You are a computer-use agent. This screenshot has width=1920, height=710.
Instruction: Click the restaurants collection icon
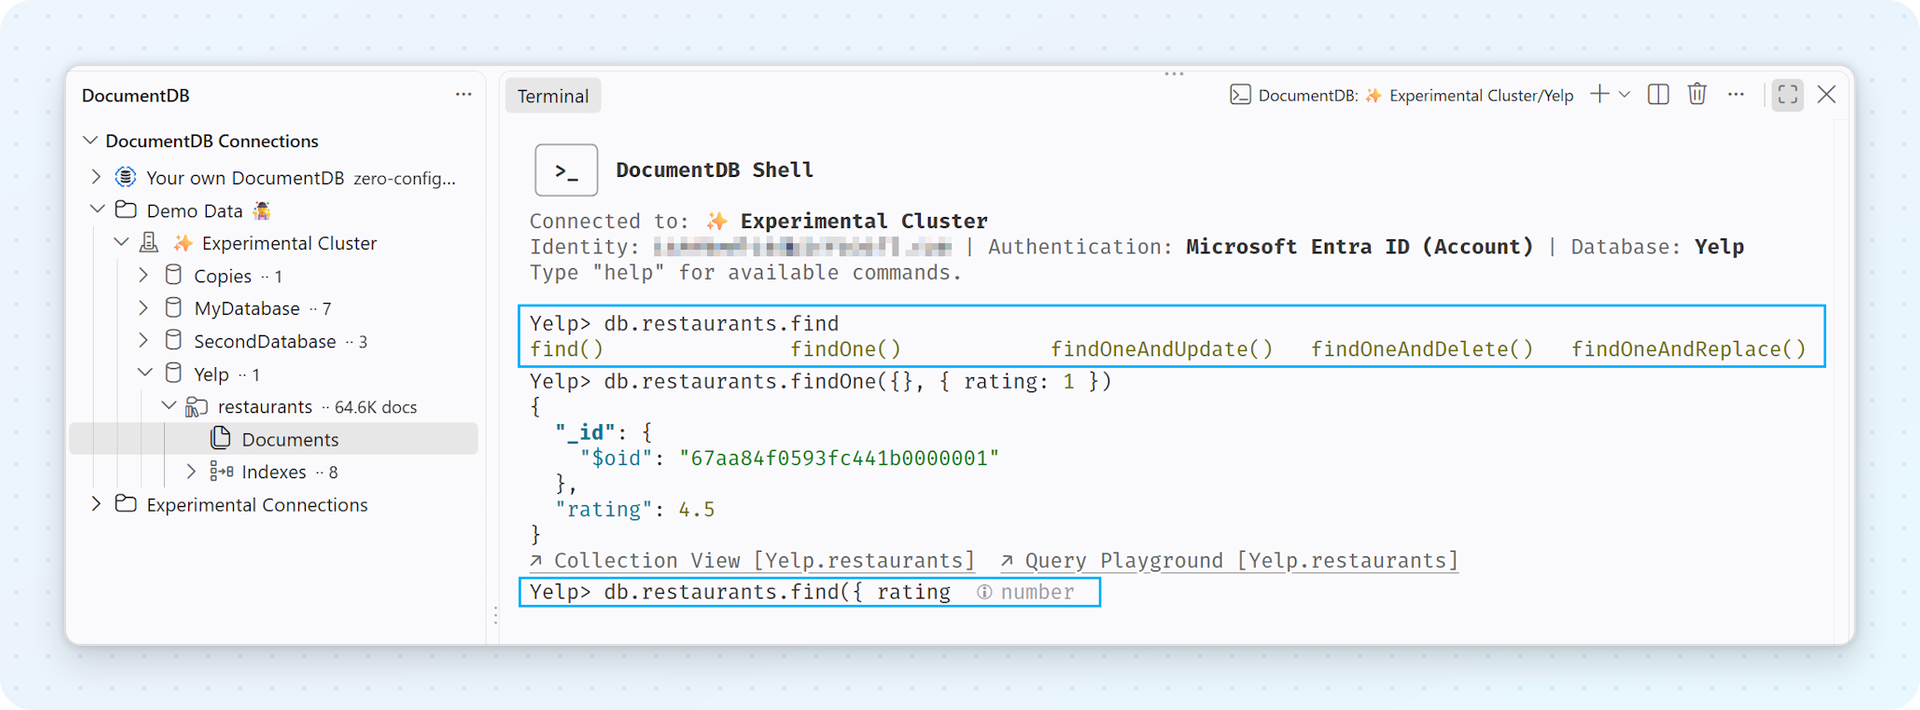coord(197,407)
